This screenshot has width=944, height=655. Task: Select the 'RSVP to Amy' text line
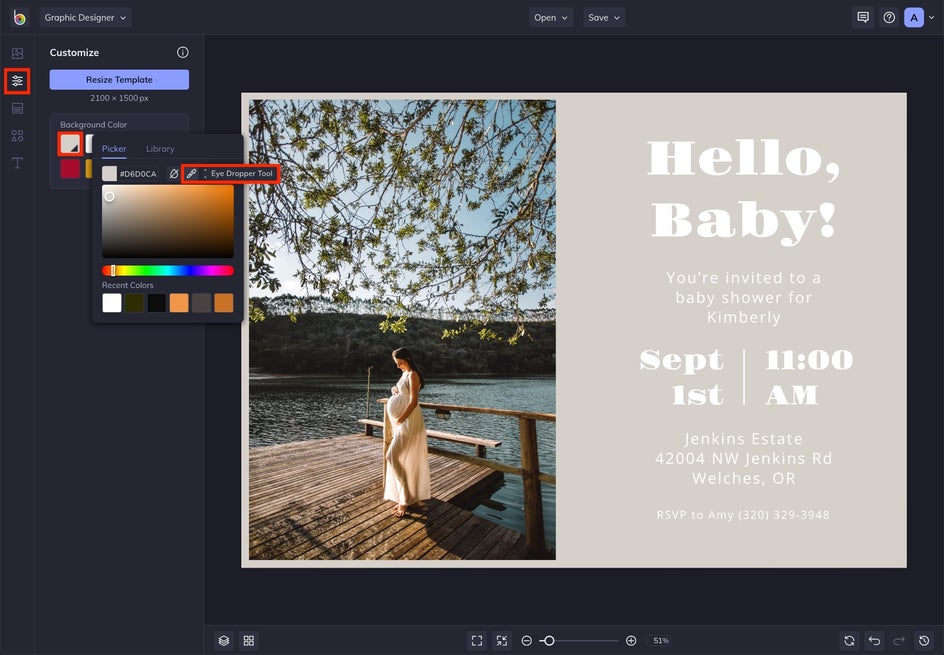pos(743,515)
